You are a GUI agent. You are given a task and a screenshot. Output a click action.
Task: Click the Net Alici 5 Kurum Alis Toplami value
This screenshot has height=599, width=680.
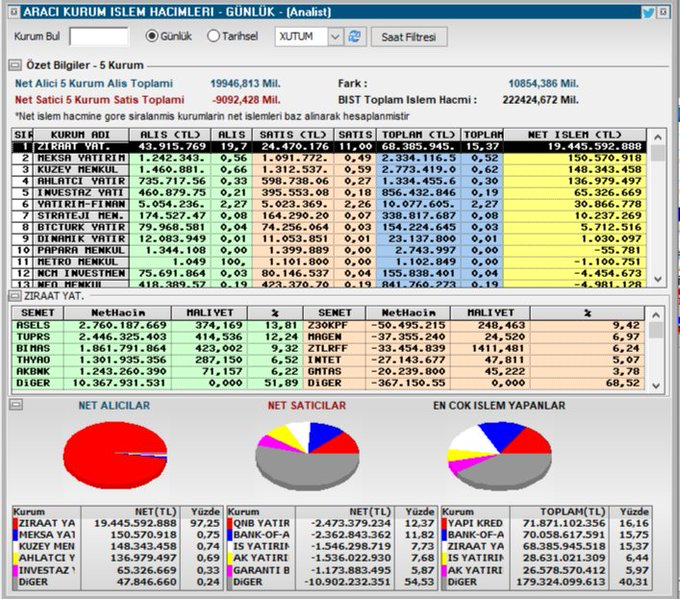(245, 84)
